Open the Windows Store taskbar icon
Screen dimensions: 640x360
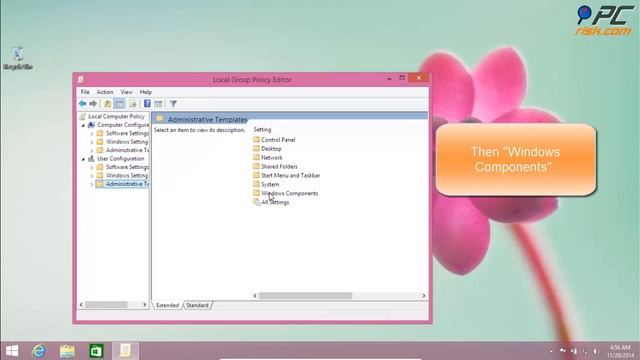pyautogui.click(x=96, y=351)
